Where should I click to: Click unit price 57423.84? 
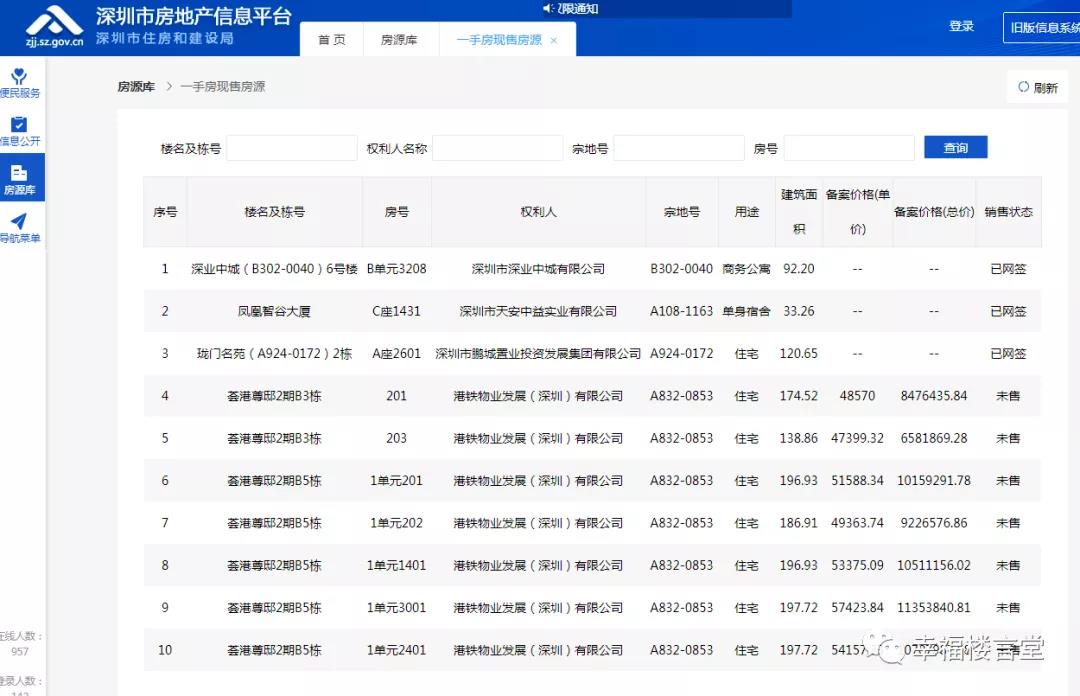pyautogui.click(x=857, y=608)
